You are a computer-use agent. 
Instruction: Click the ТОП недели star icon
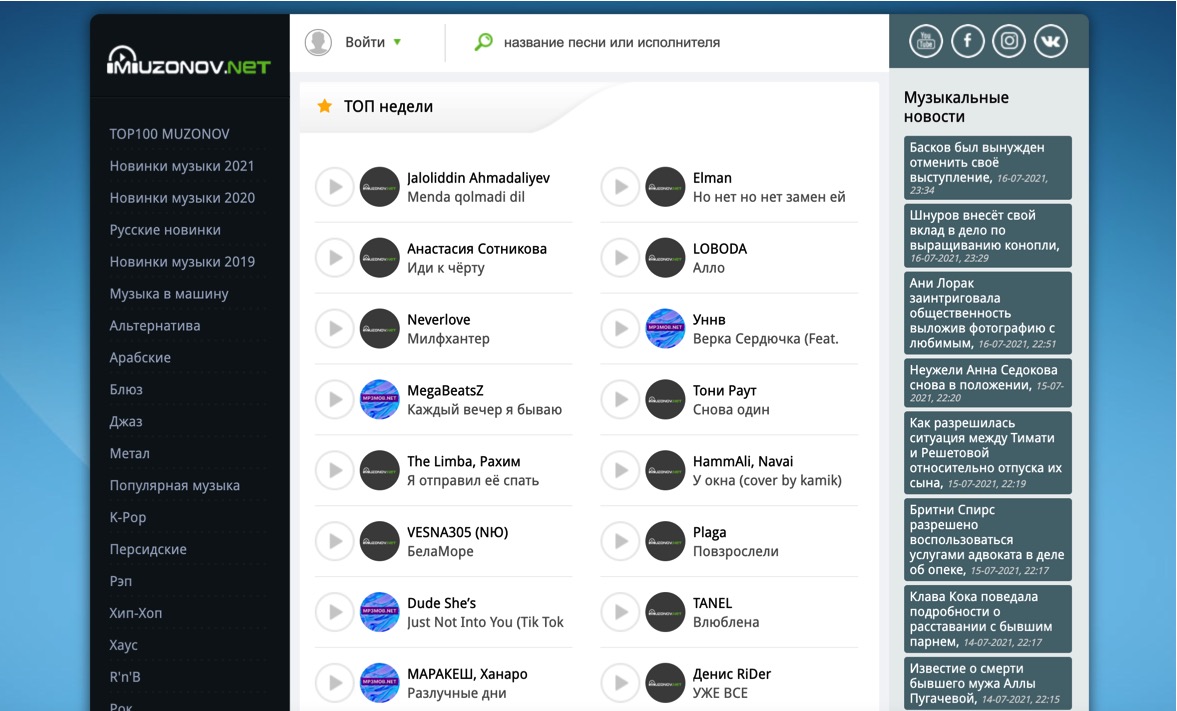pos(324,106)
